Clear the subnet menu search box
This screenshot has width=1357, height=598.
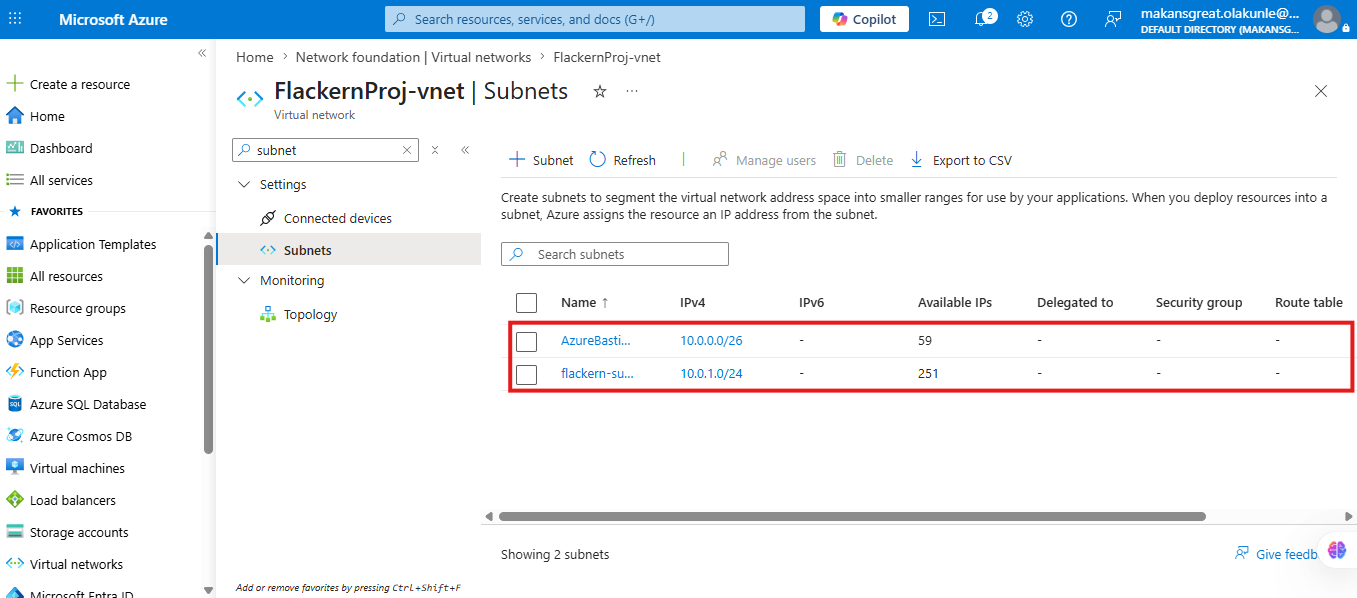(407, 150)
